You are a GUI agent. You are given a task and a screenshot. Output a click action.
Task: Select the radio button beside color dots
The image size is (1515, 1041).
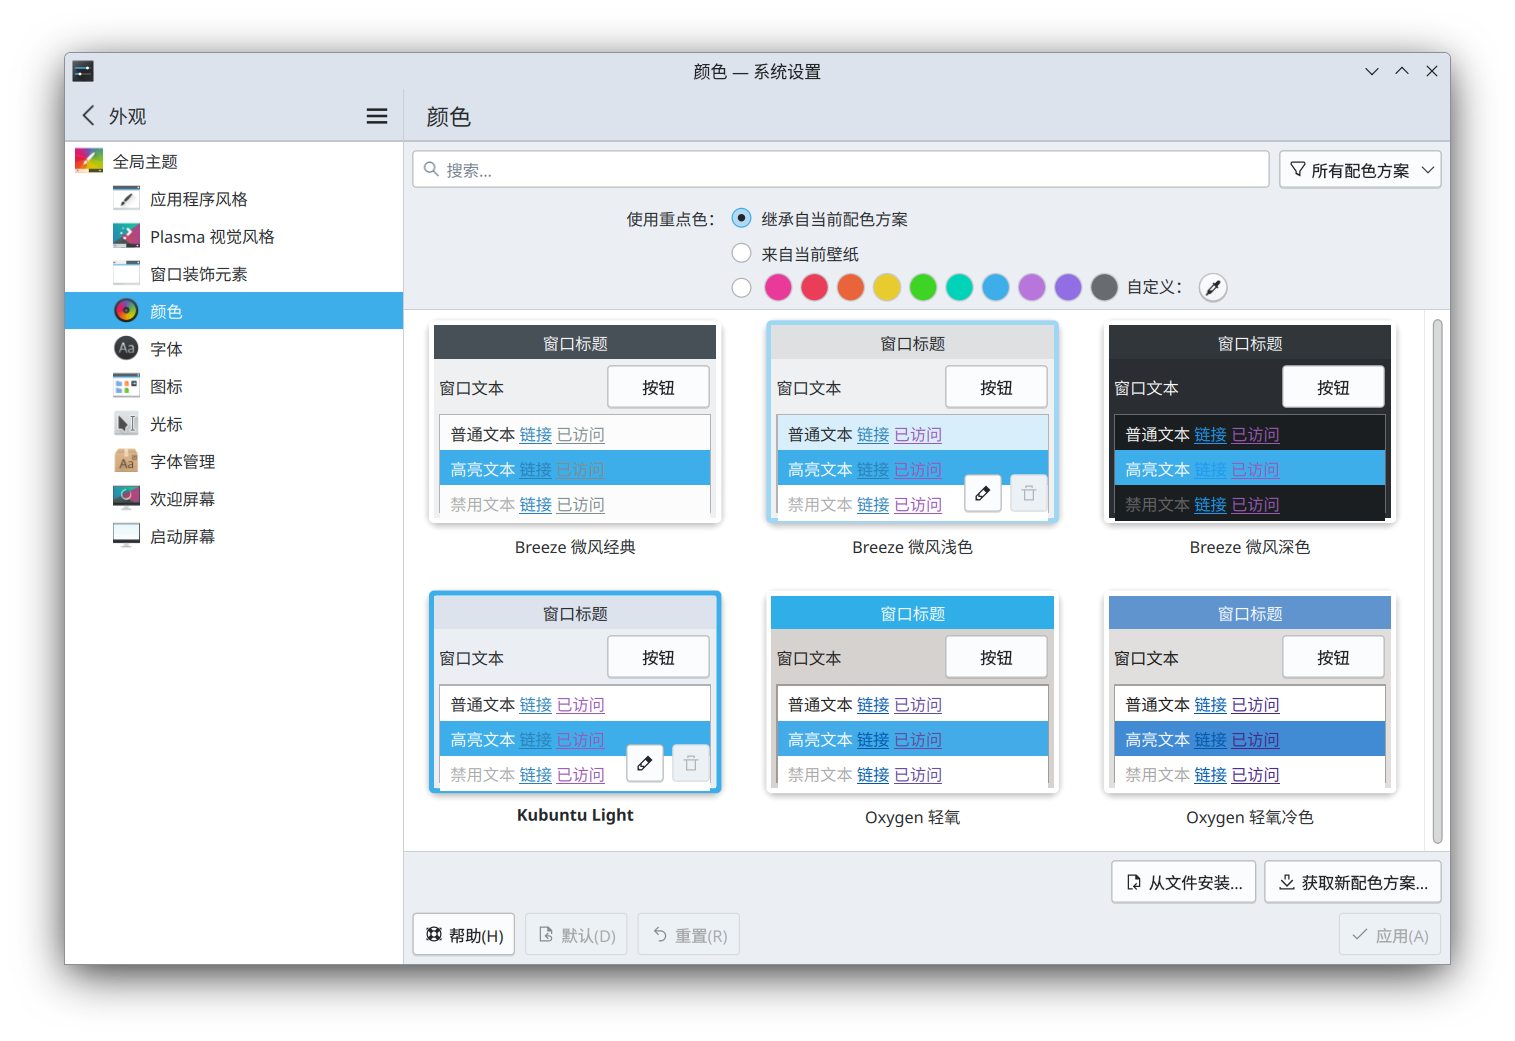pyautogui.click(x=741, y=288)
